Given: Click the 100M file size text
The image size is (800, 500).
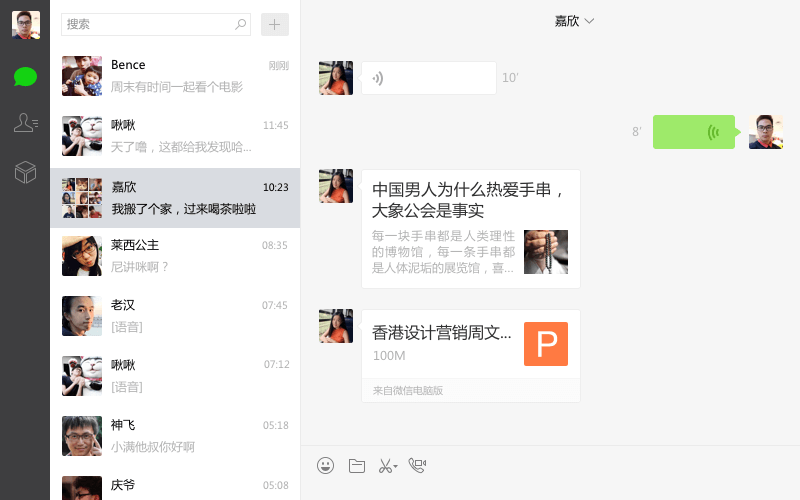Looking at the screenshot, I should [x=389, y=356].
